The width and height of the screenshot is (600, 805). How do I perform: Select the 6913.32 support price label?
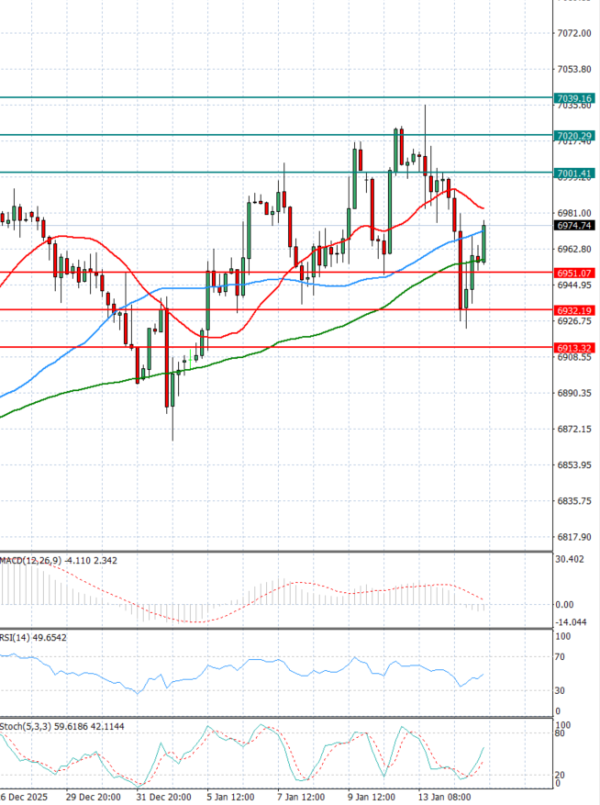point(574,347)
